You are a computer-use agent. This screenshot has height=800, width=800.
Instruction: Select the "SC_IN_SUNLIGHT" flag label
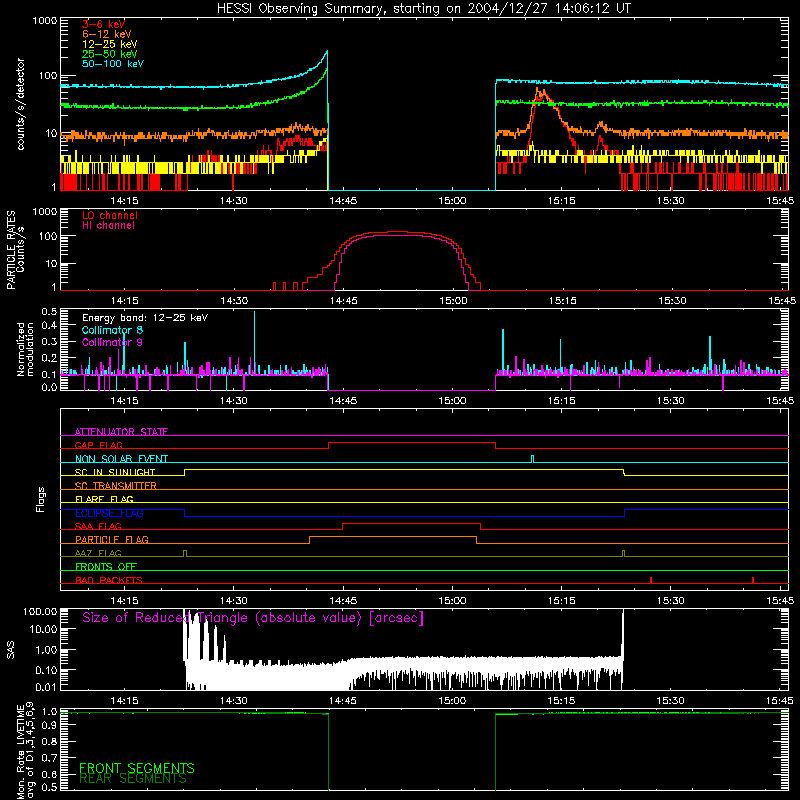tap(115, 472)
